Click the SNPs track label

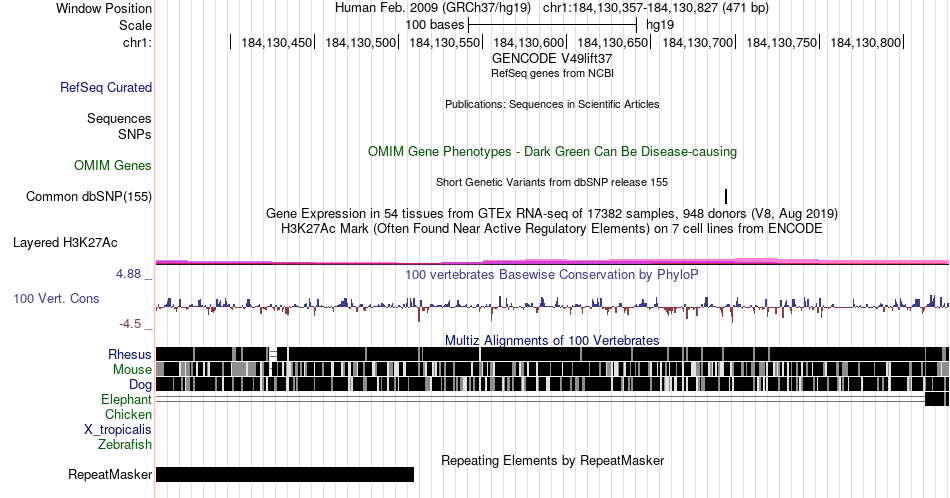(x=135, y=134)
